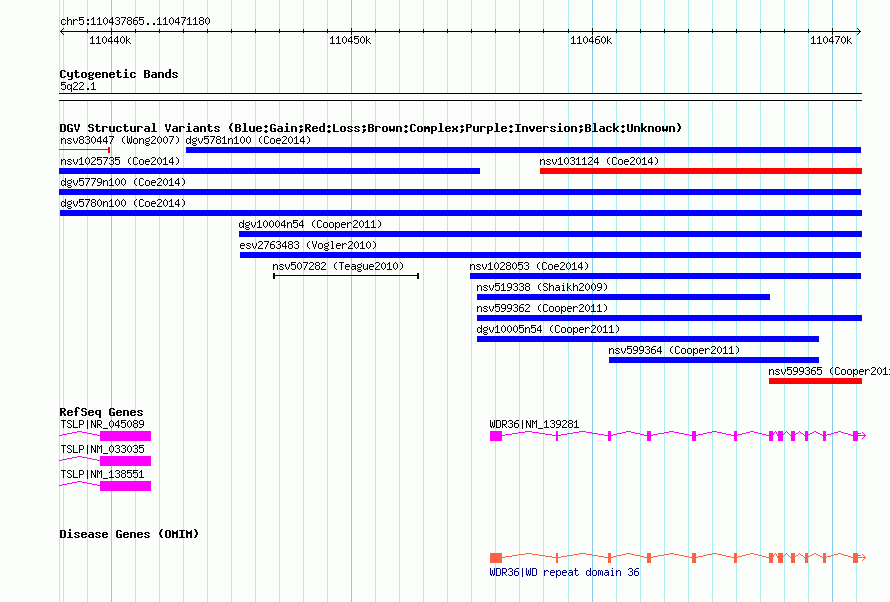Click the 5q22.1 band label
Image resolution: width=890 pixels, height=602 pixels.
pyautogui.click(x=78, y=86)
